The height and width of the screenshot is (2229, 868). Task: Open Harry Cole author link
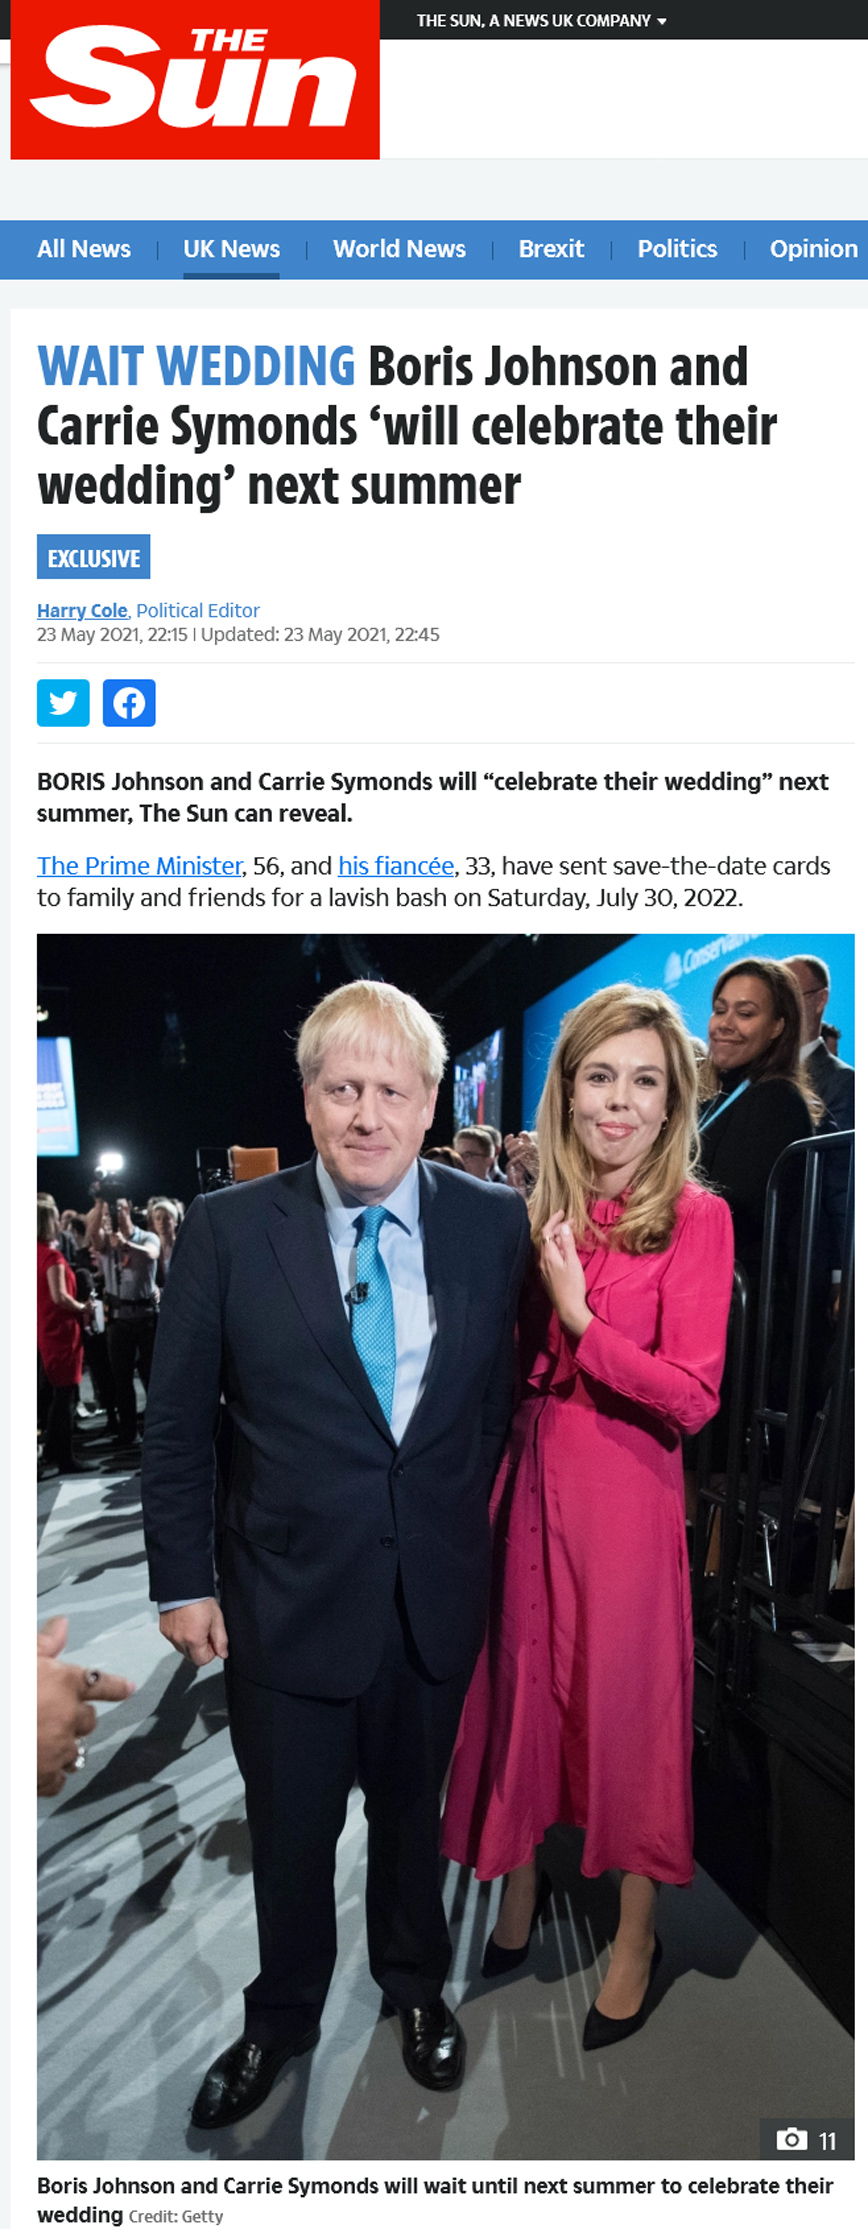tap(82, 610)
